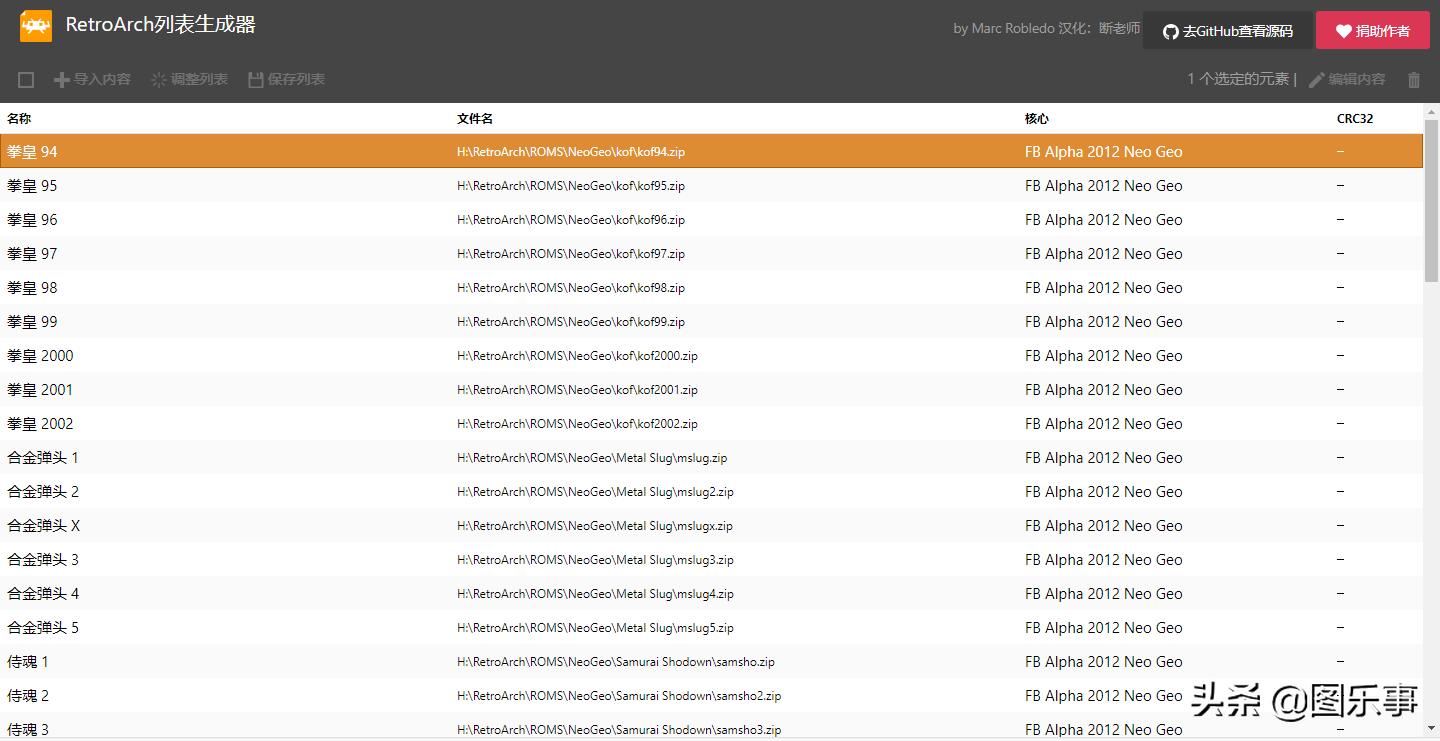This screenshot has width=1440, height=741.
Task: Click the 核心 column header
Action: [x=1037, y=119]
